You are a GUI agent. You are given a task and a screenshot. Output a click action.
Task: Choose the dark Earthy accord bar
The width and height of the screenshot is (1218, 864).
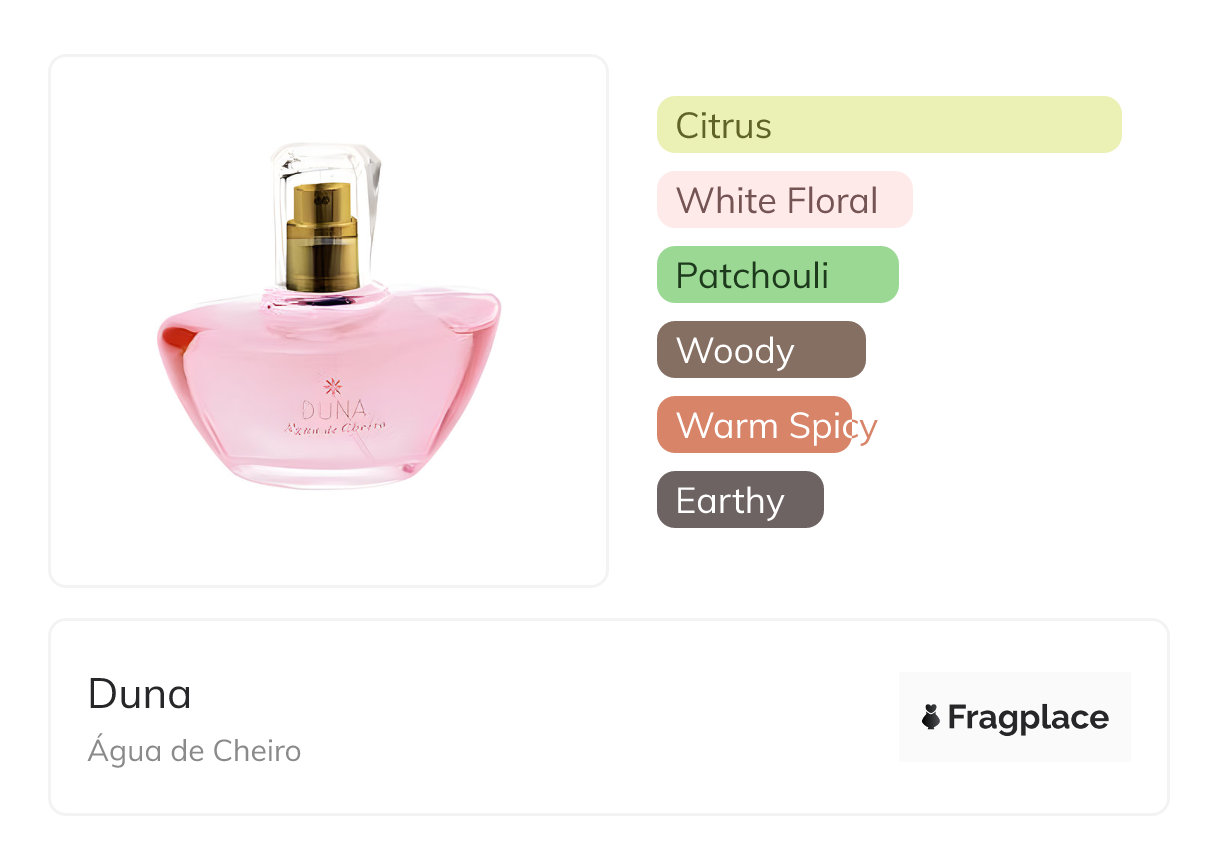[740, 500]
